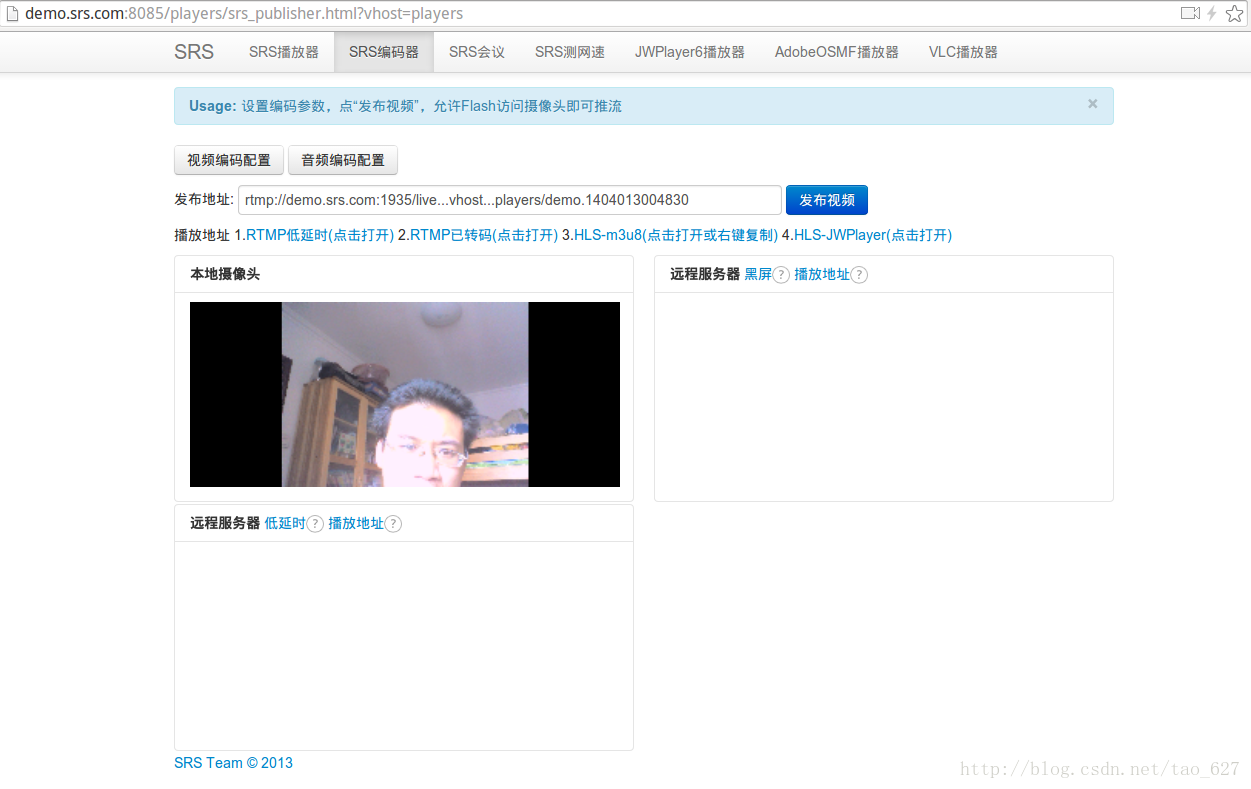Open help icon next to 低延时
The height and width of the screenshot is (789, 1251).
(x=315, y=524)
